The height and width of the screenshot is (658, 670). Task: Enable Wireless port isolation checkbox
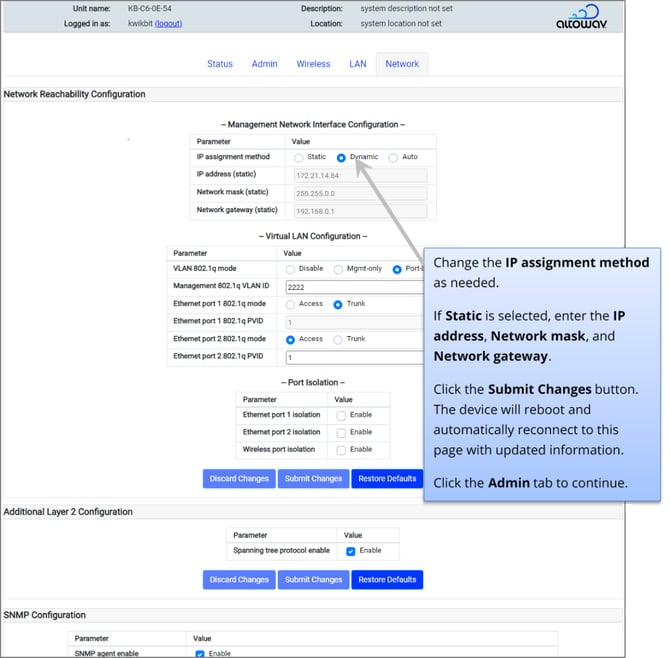pos(341,450)
